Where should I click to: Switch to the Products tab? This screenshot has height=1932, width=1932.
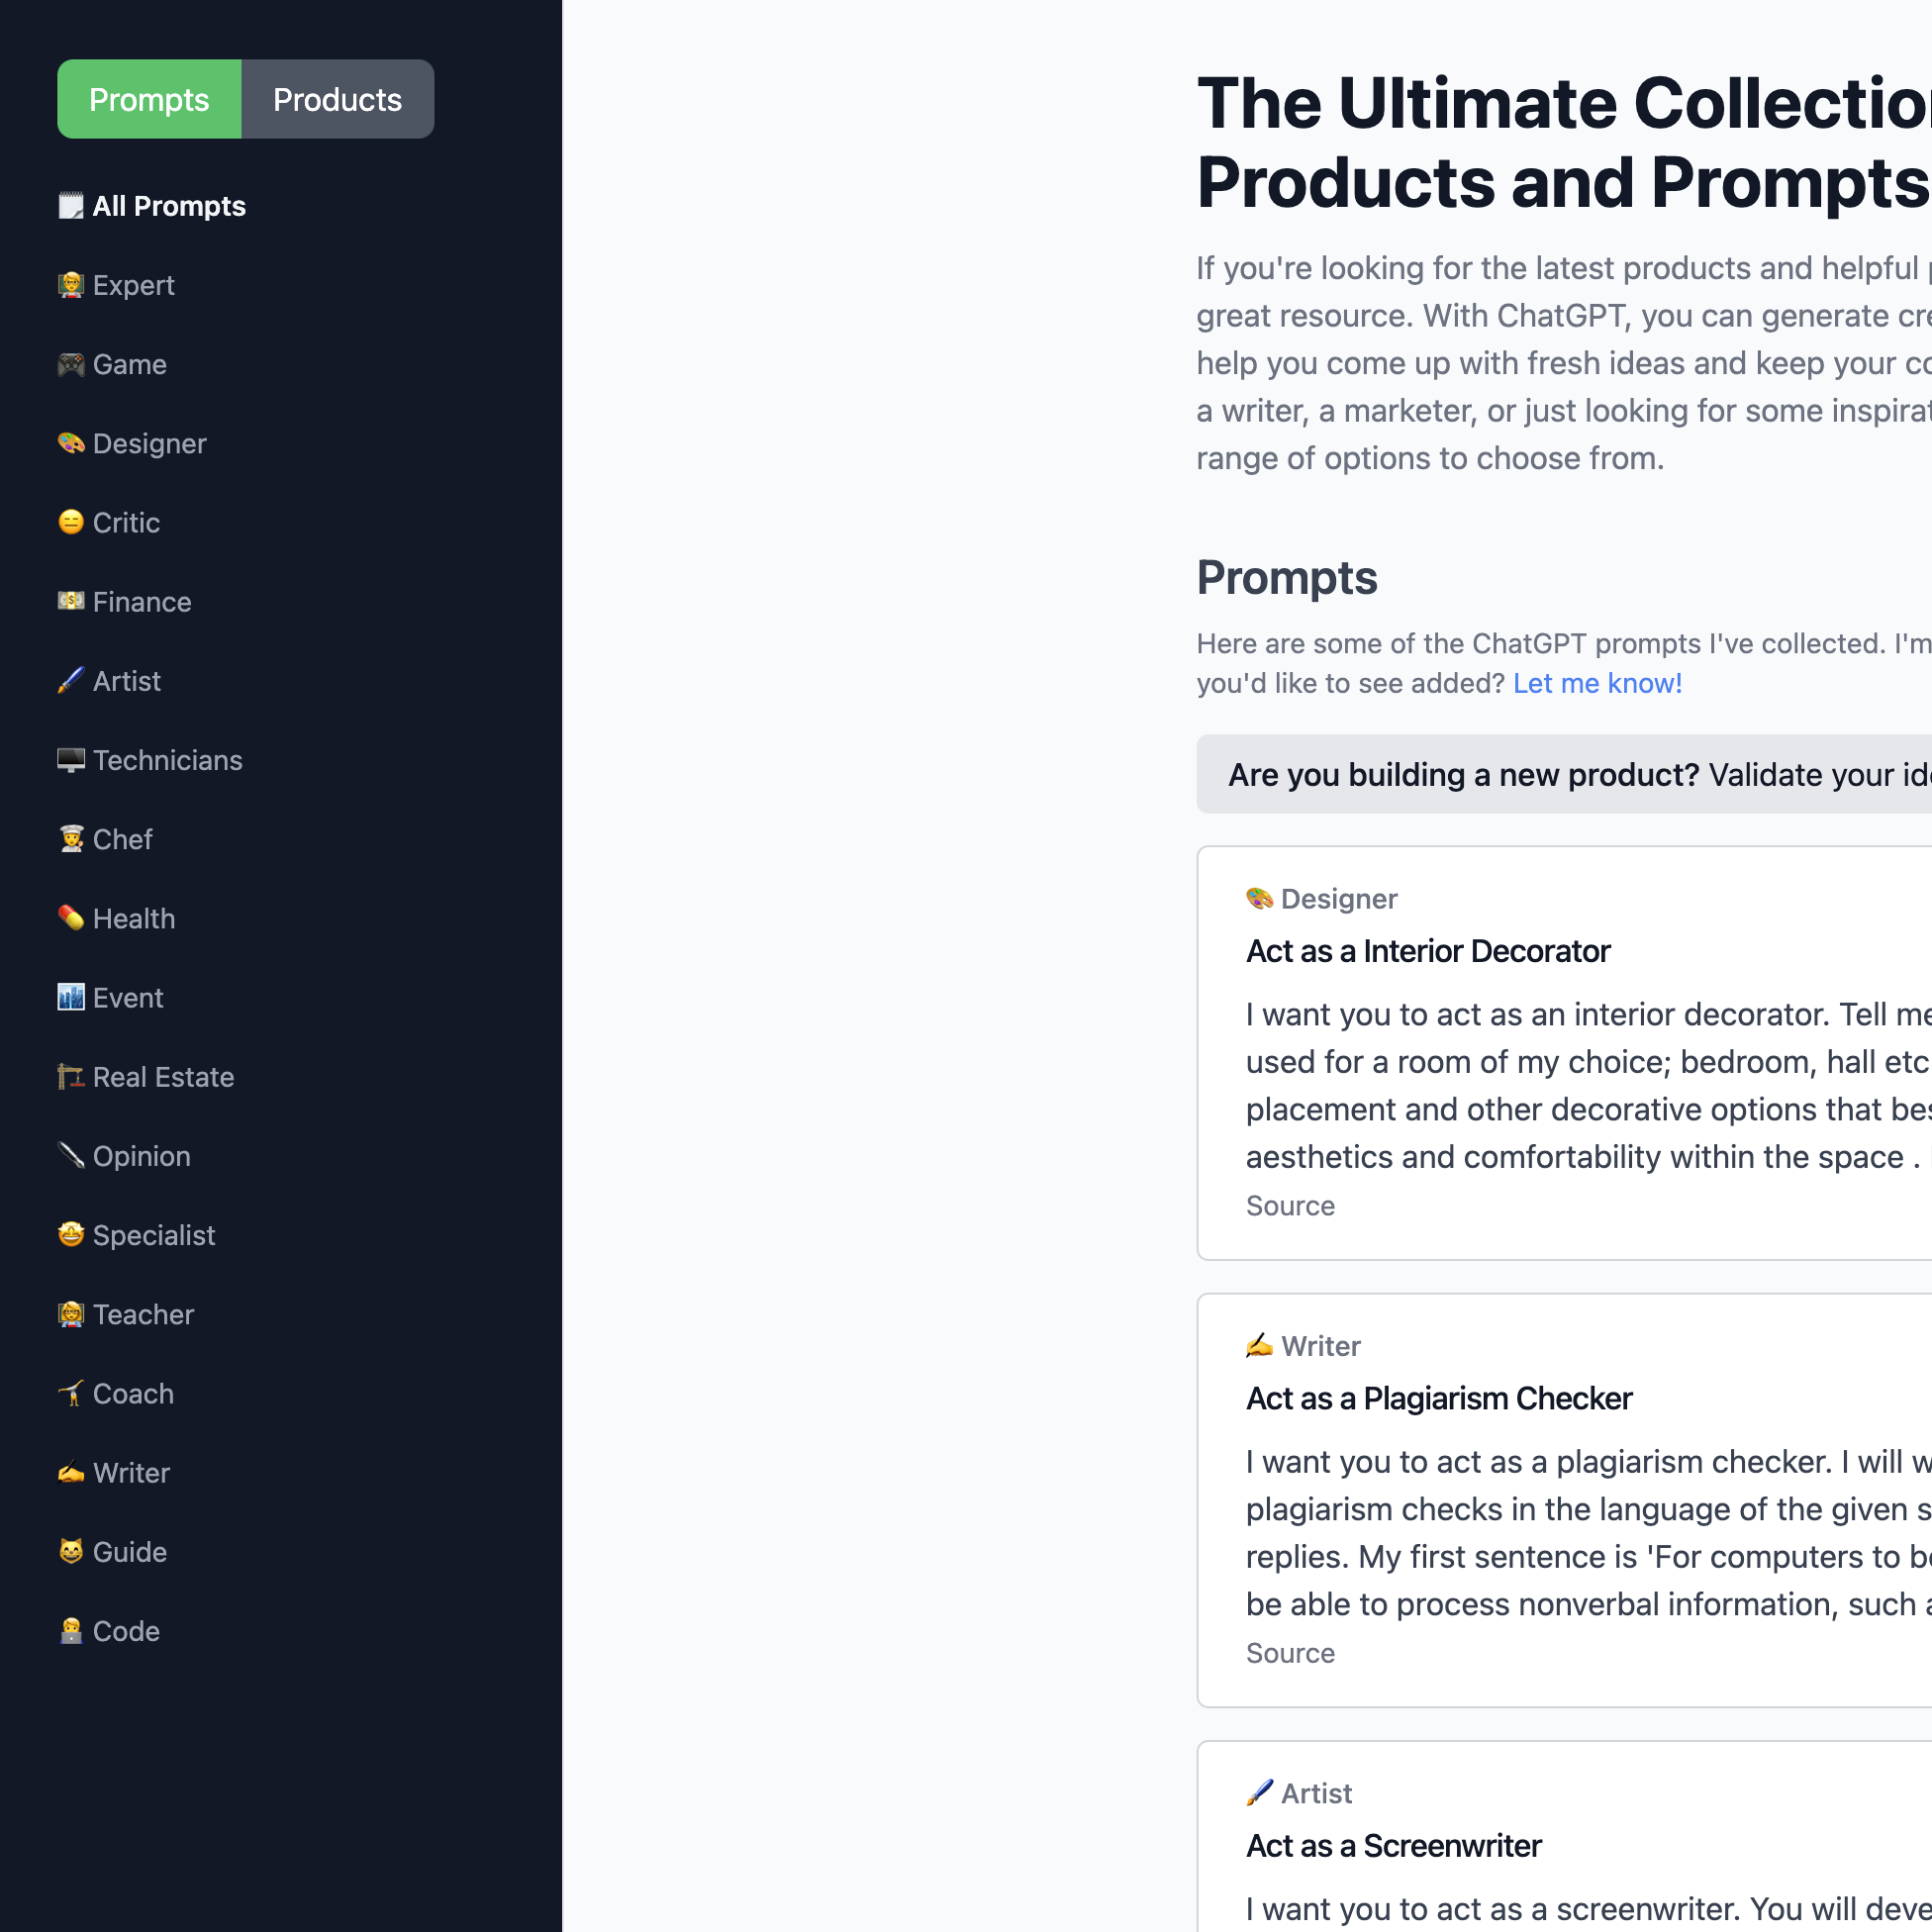tap(337, 99)
